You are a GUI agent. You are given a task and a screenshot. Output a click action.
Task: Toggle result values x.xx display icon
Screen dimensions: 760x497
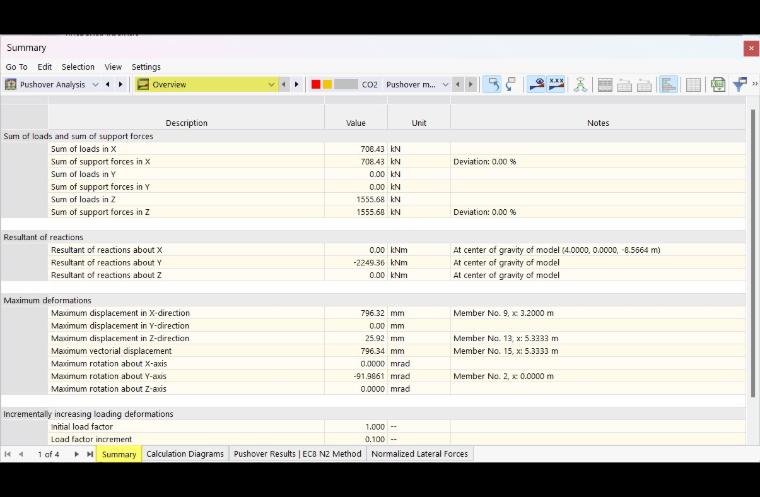556,84
